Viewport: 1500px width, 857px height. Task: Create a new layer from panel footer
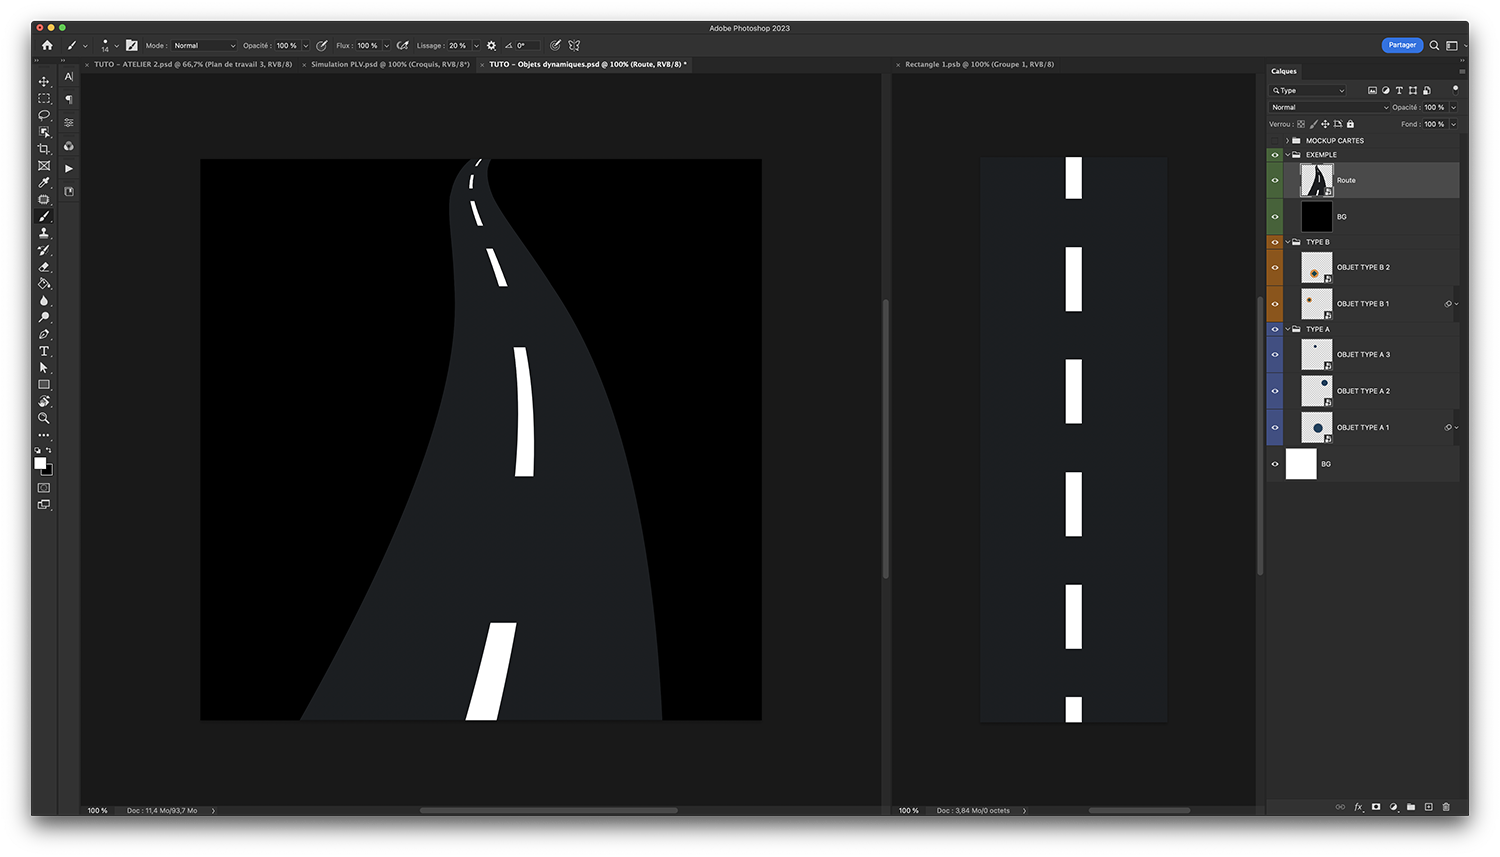tap(1428, 807)
